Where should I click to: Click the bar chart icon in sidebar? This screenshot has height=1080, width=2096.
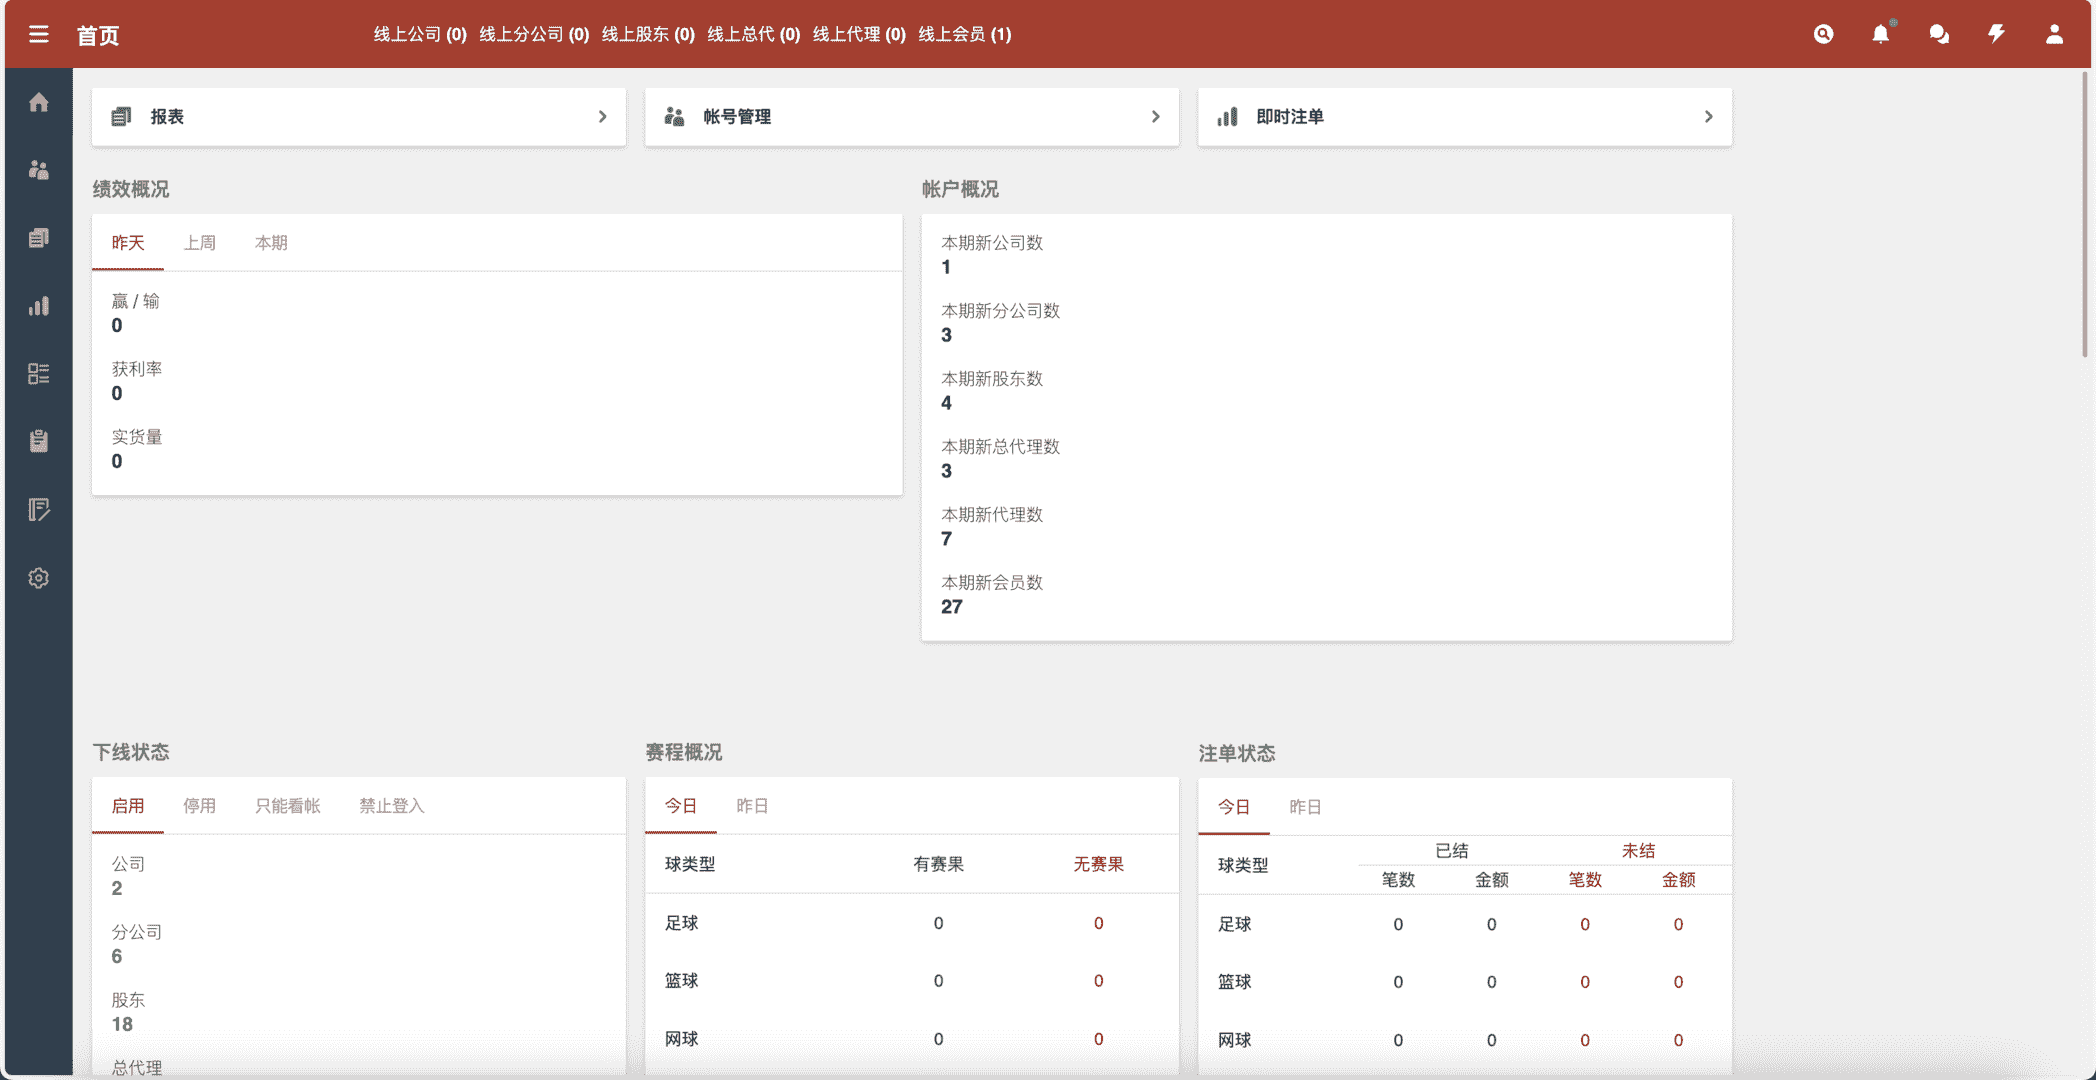(x=38, y=306)
